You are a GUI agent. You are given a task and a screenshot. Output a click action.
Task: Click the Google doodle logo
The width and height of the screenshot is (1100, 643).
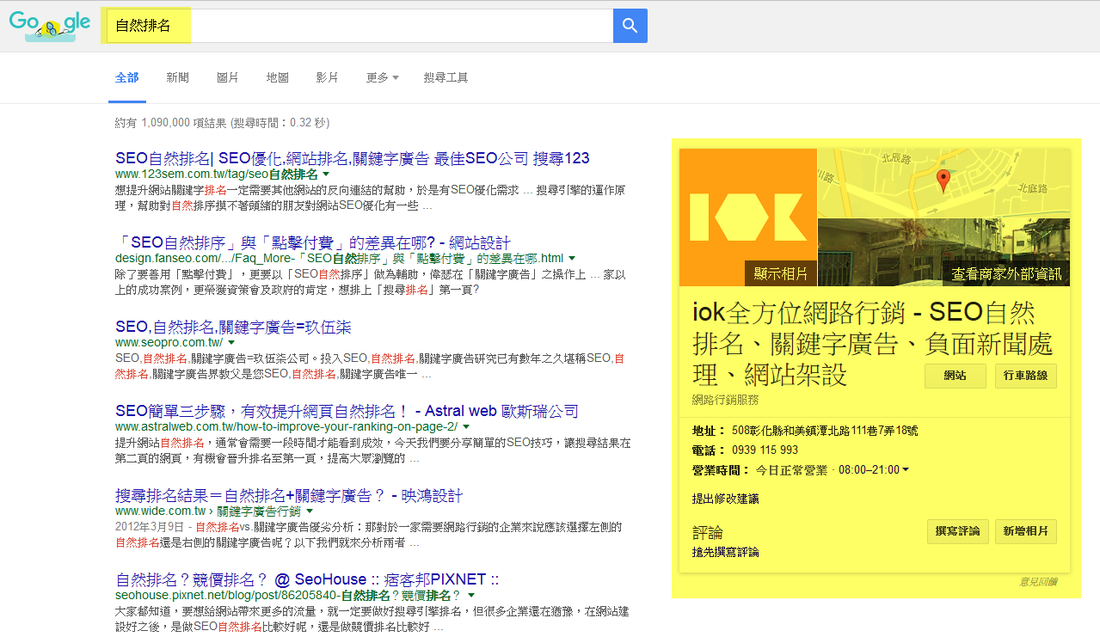[50, 26]
